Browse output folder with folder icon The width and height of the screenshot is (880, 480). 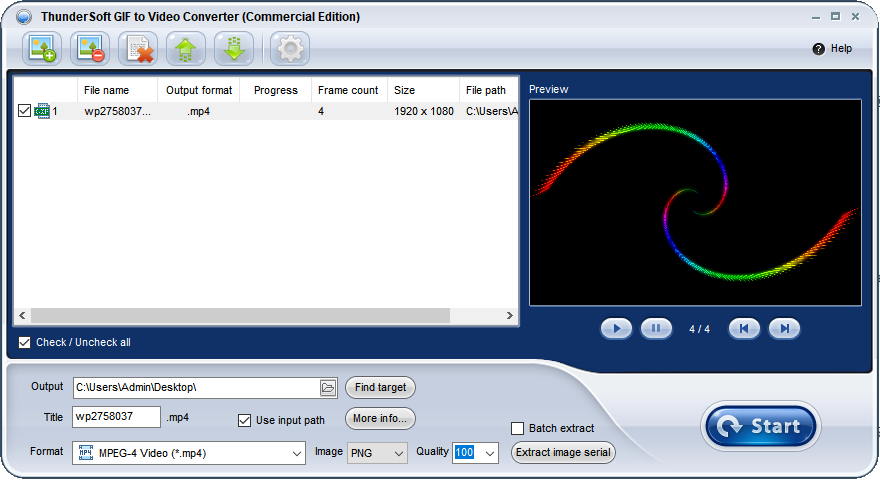point(327,387)
